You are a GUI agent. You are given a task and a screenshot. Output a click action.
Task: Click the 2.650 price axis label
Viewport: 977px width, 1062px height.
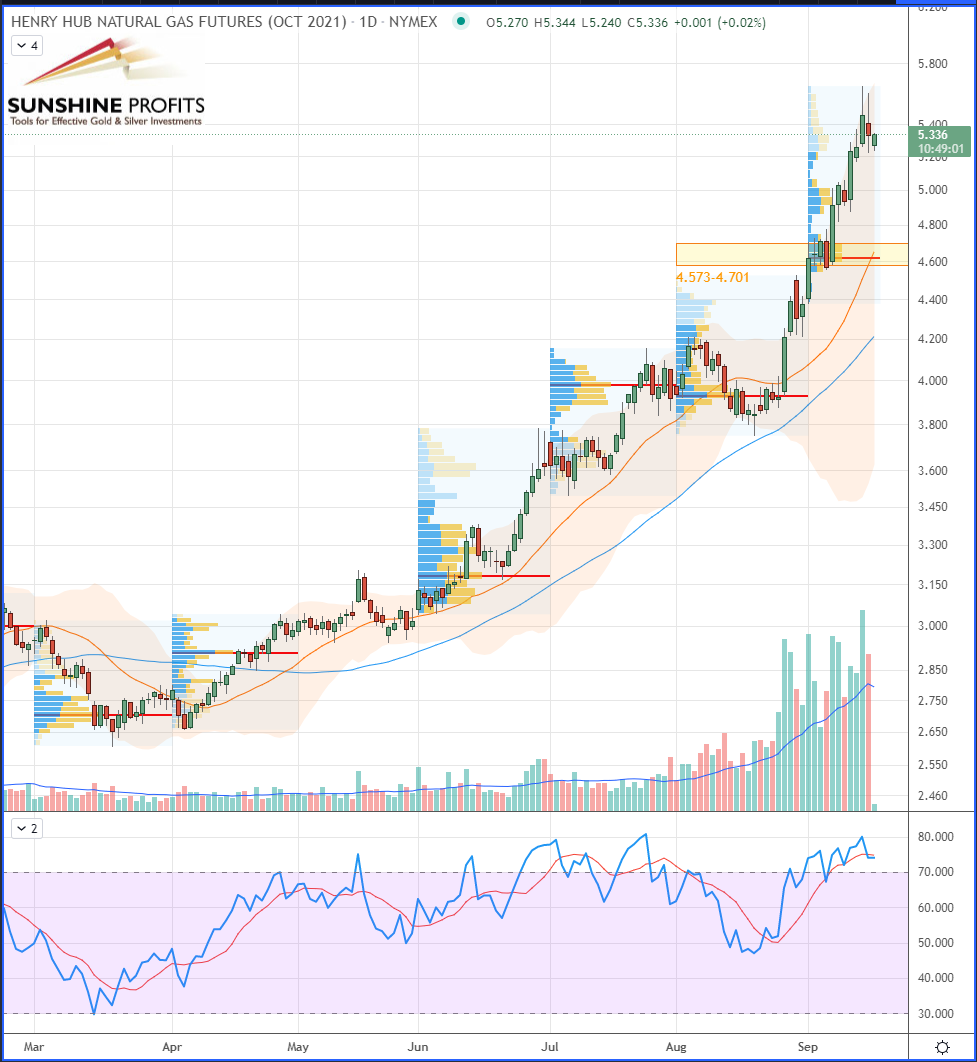tap(932, 731)
